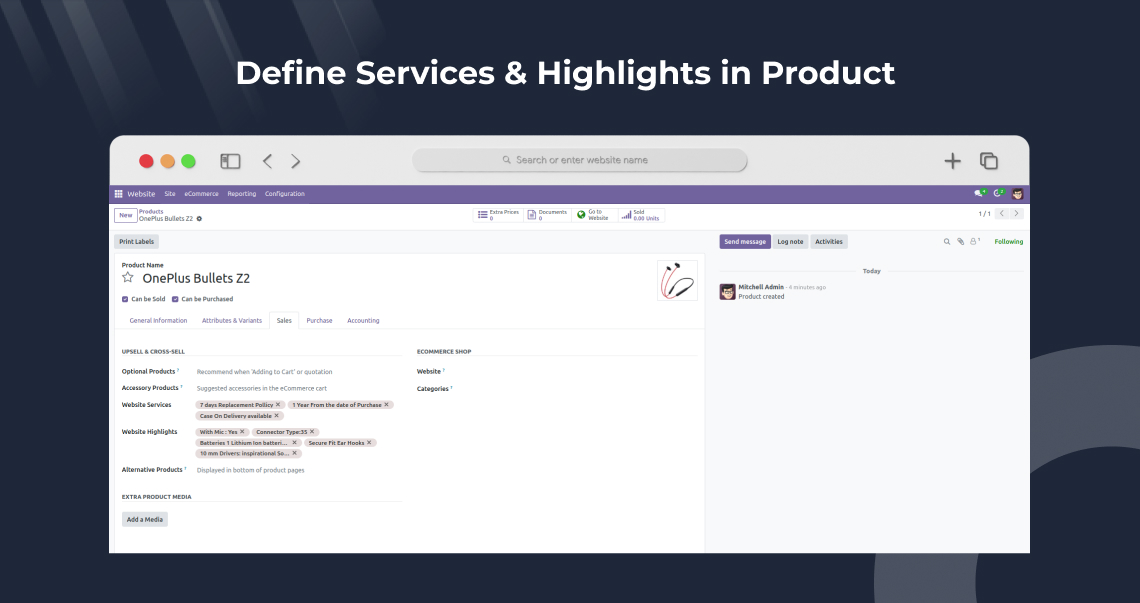Screen dimensions: 1140x603
Task: Click the Go to Website globe button
Action: click(x=594, y=215)
